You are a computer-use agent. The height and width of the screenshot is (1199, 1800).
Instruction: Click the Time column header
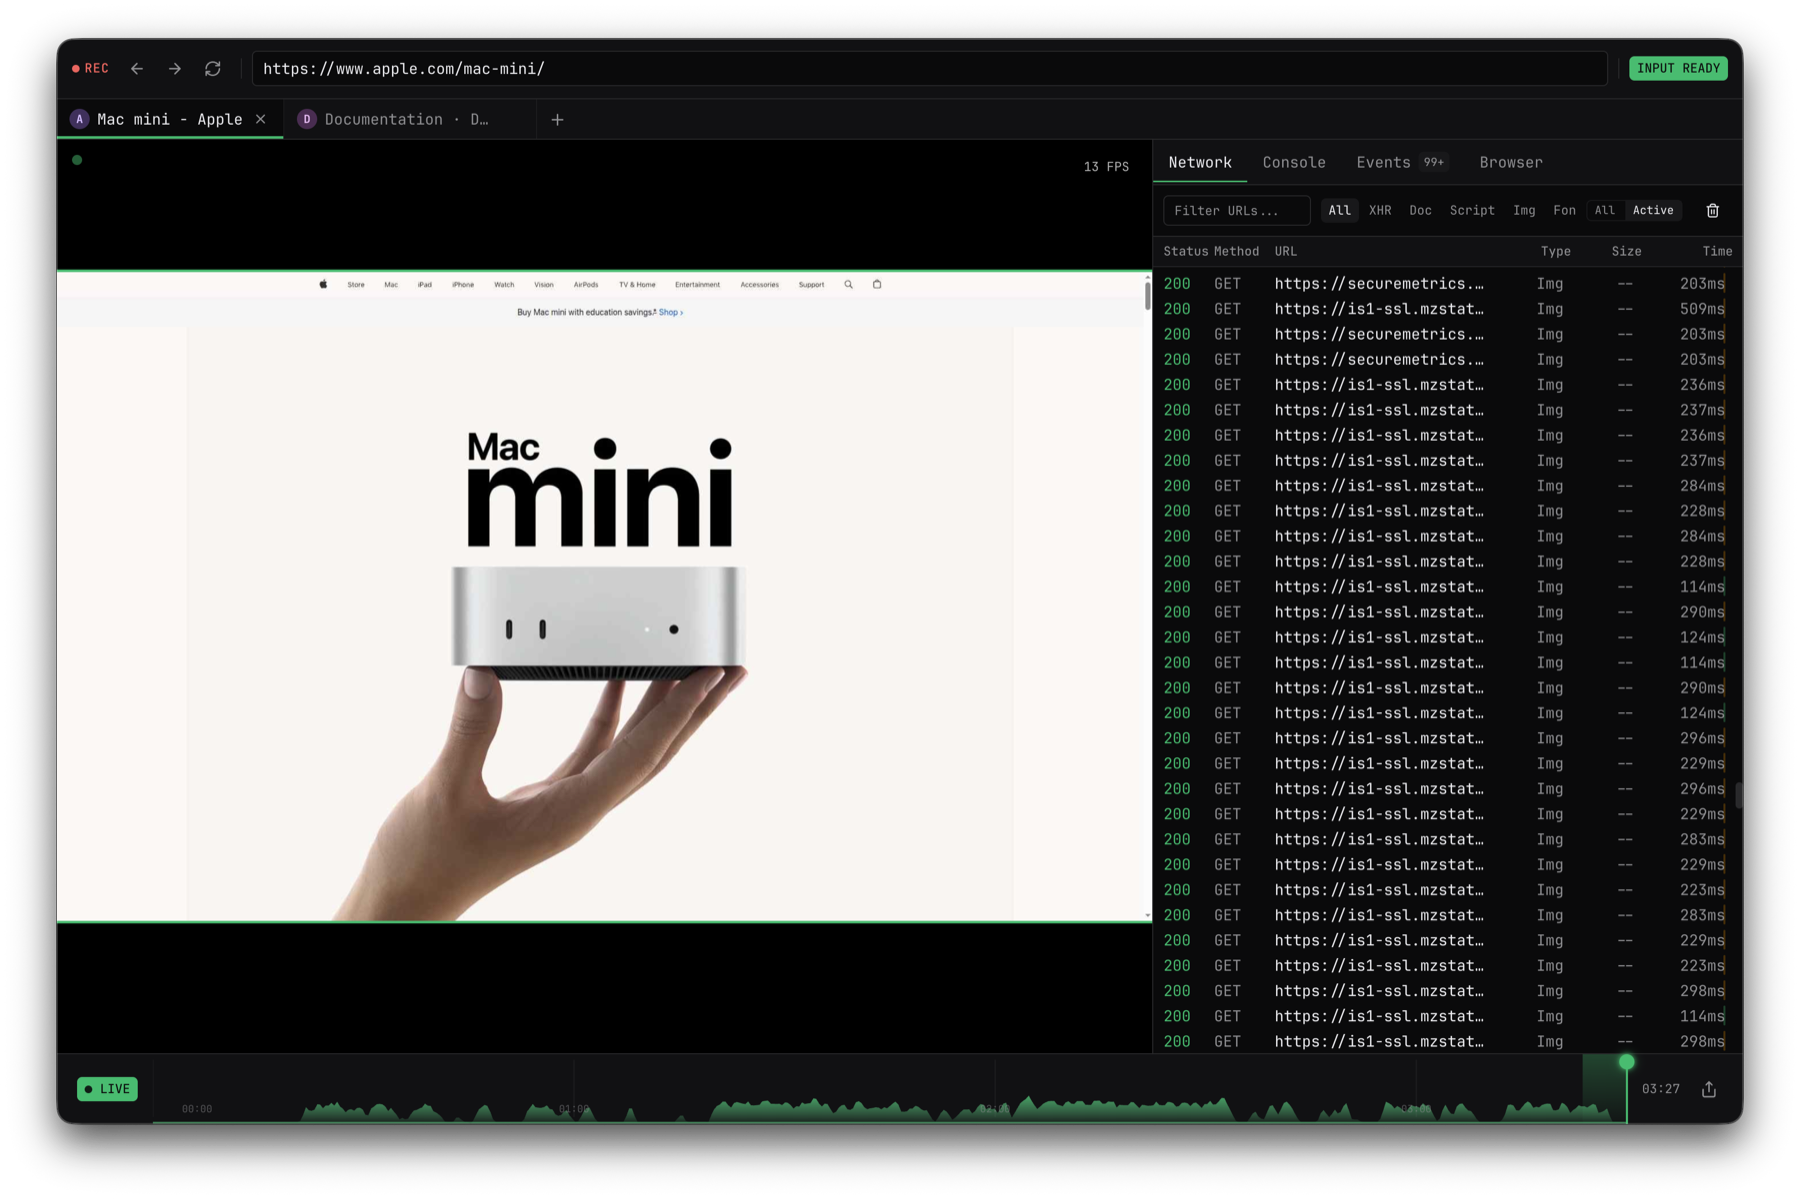[x=1717, y=251]
